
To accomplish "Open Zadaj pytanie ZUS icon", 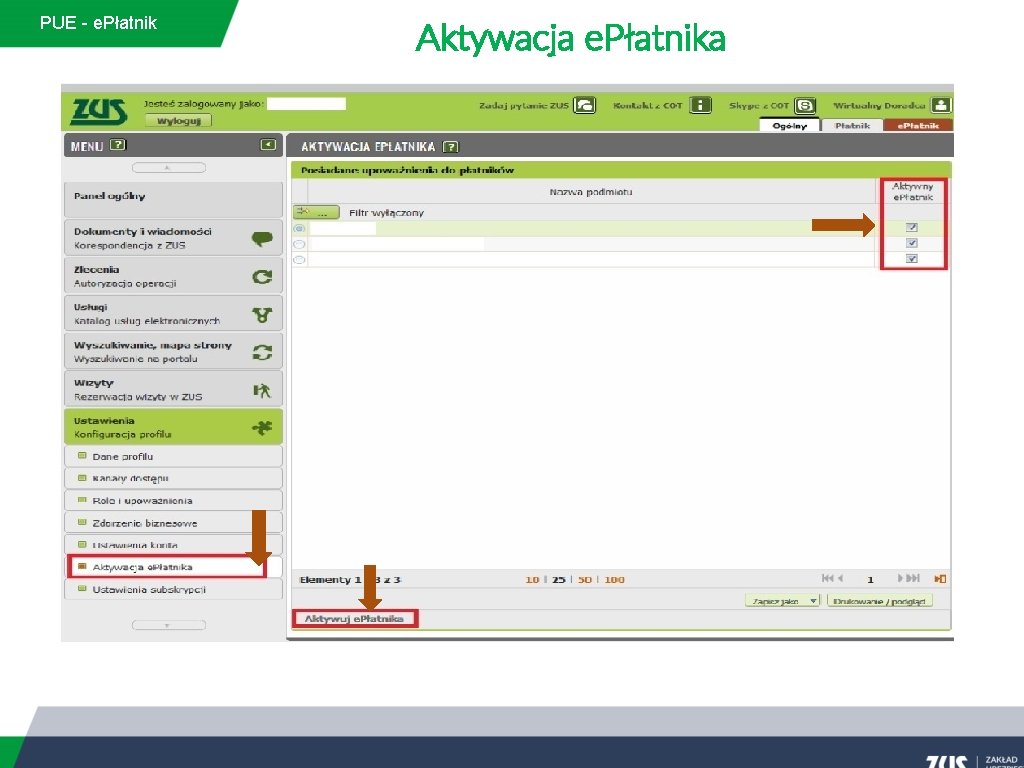I will click(x=584, y=105).
